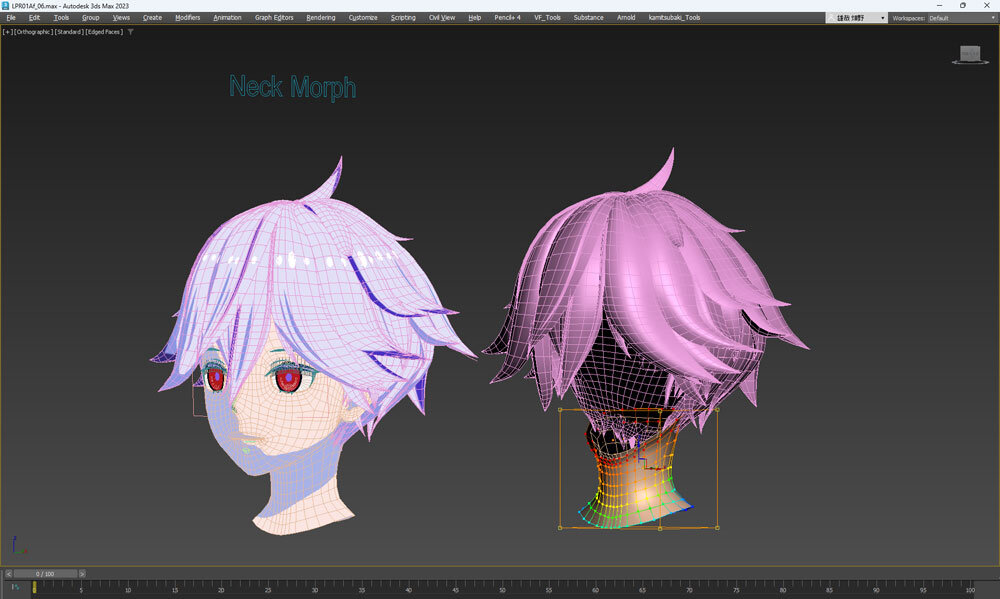Click frame 75 on the track bar
The height and width of the screenshot is (599, 1000).
(736, 588)
